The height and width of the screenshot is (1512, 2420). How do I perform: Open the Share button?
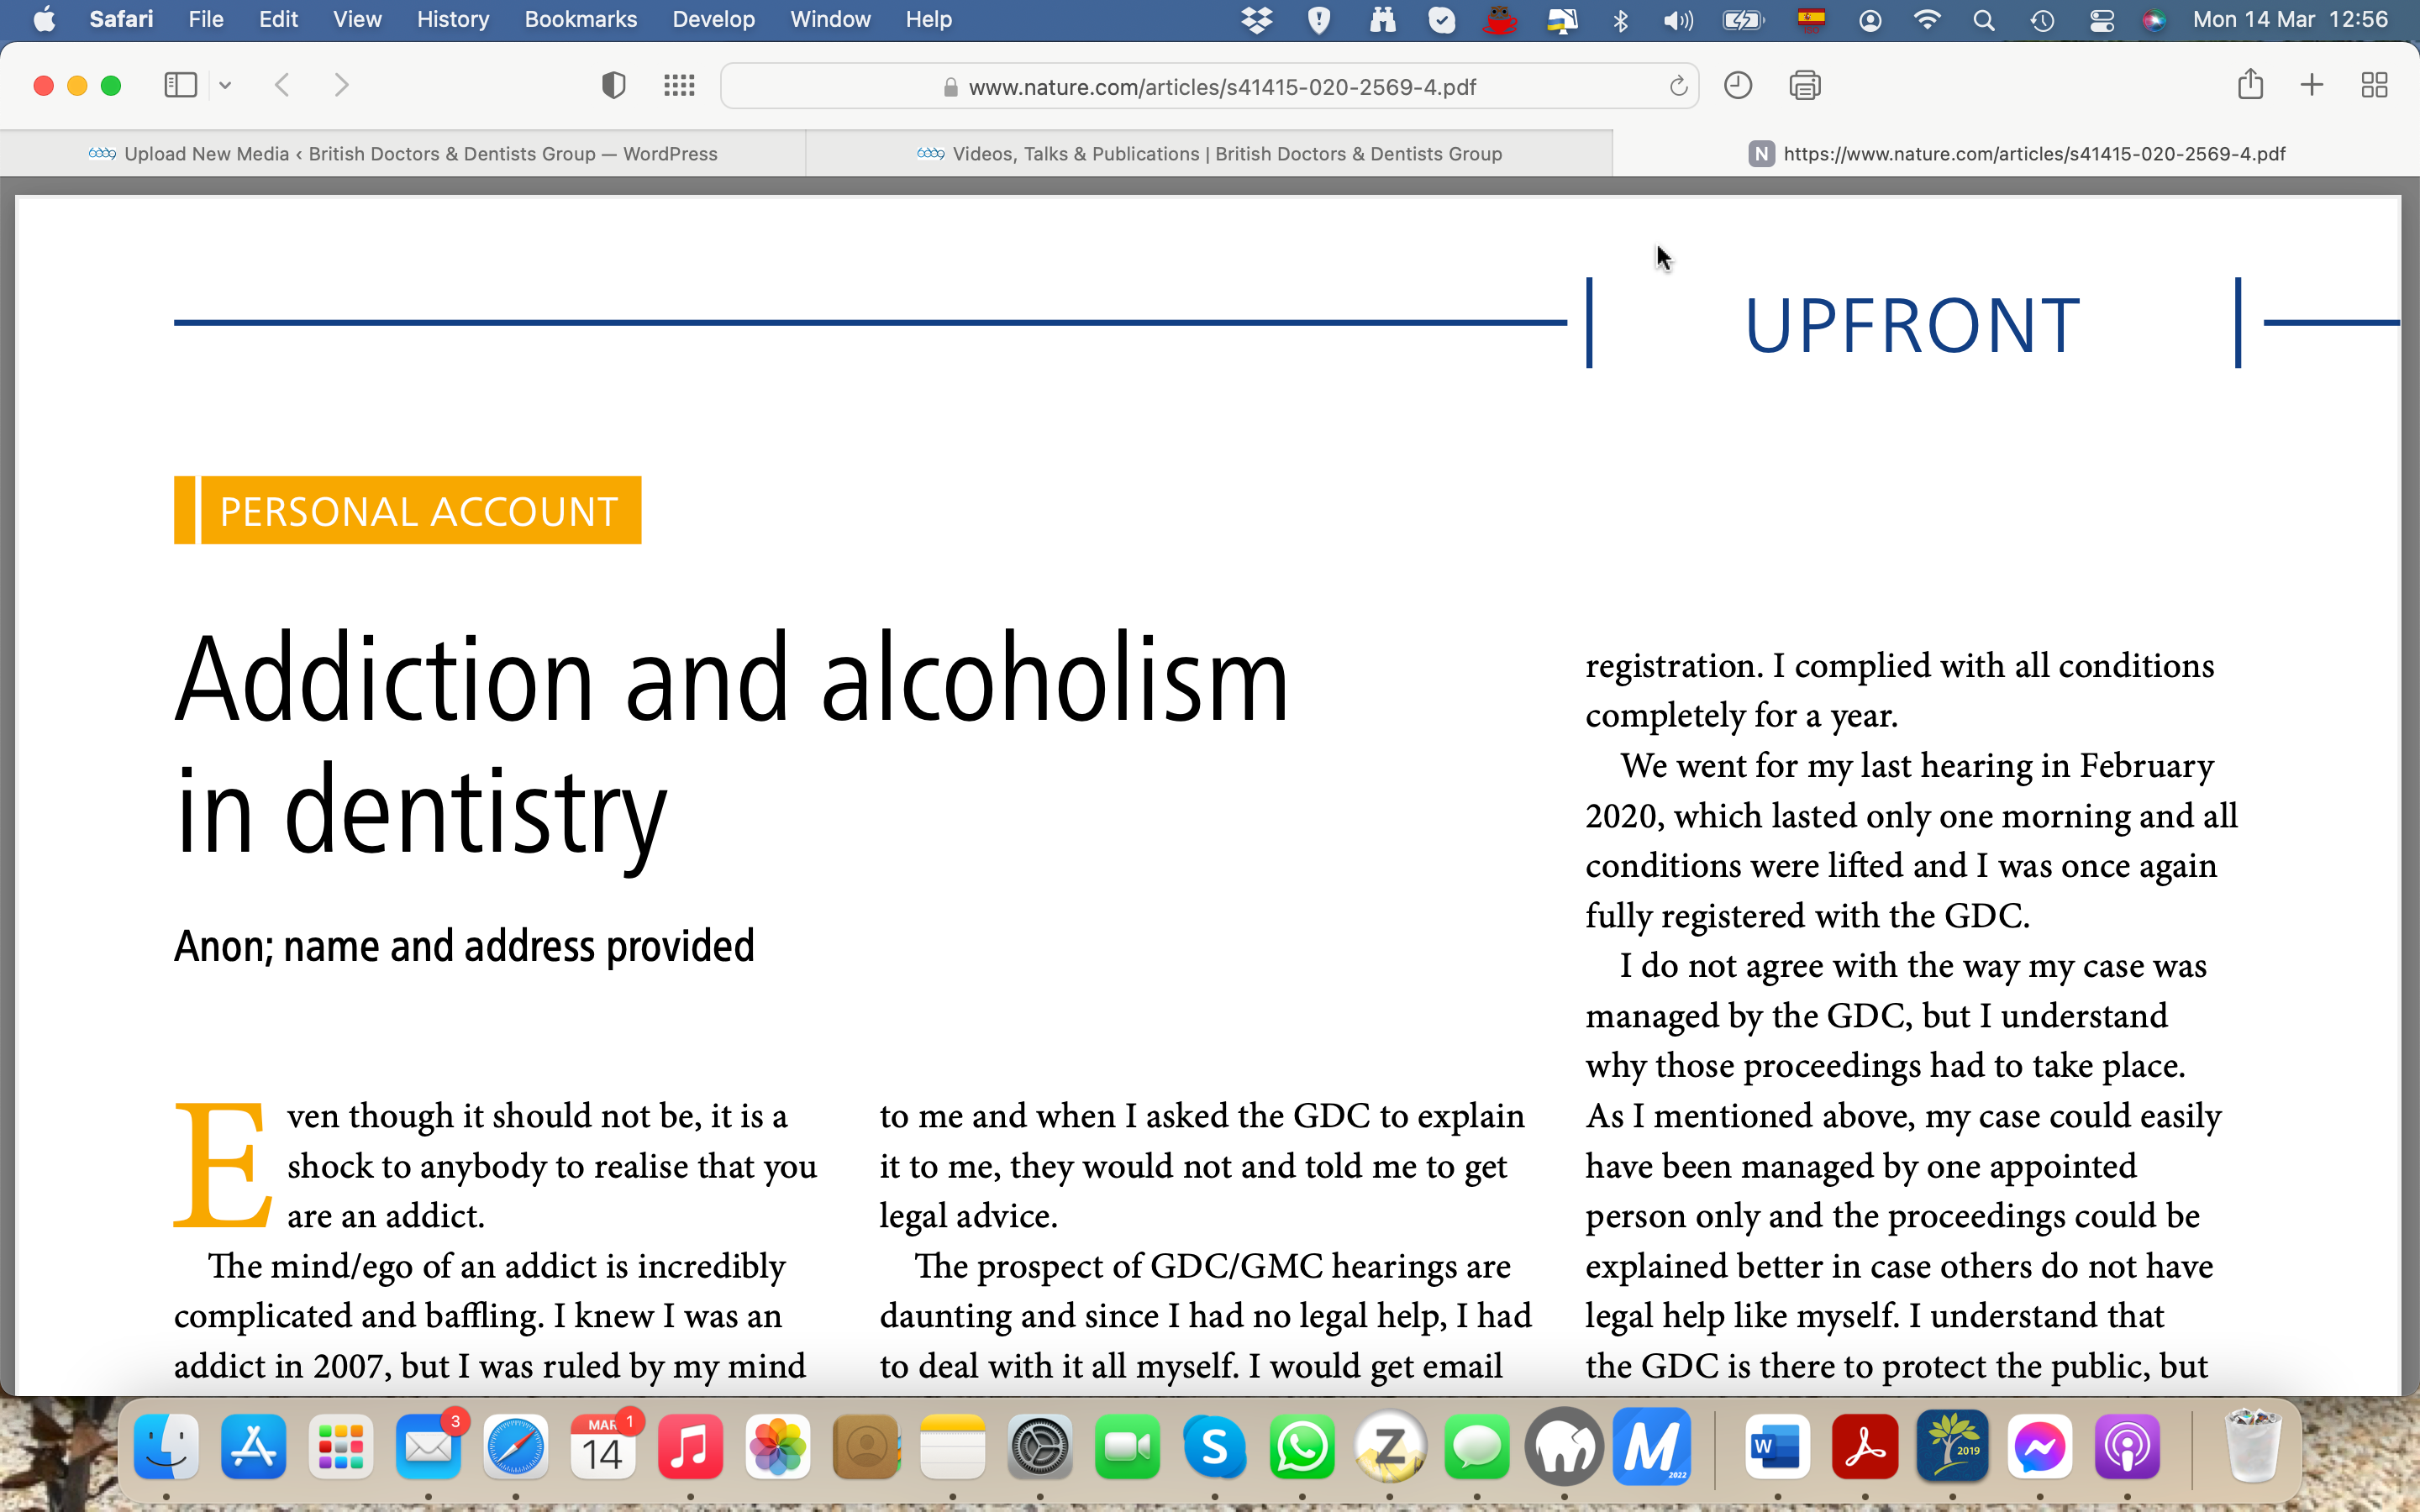2250,84
